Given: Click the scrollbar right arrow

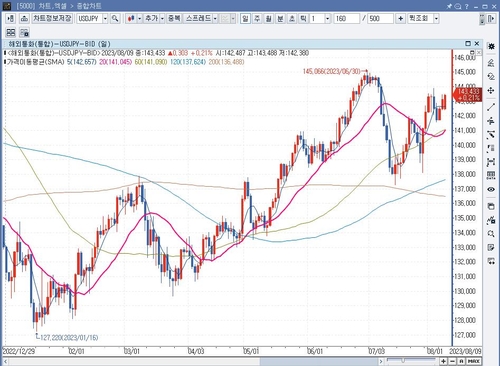Looking at the screenshot, I should (x=381, y=361).
